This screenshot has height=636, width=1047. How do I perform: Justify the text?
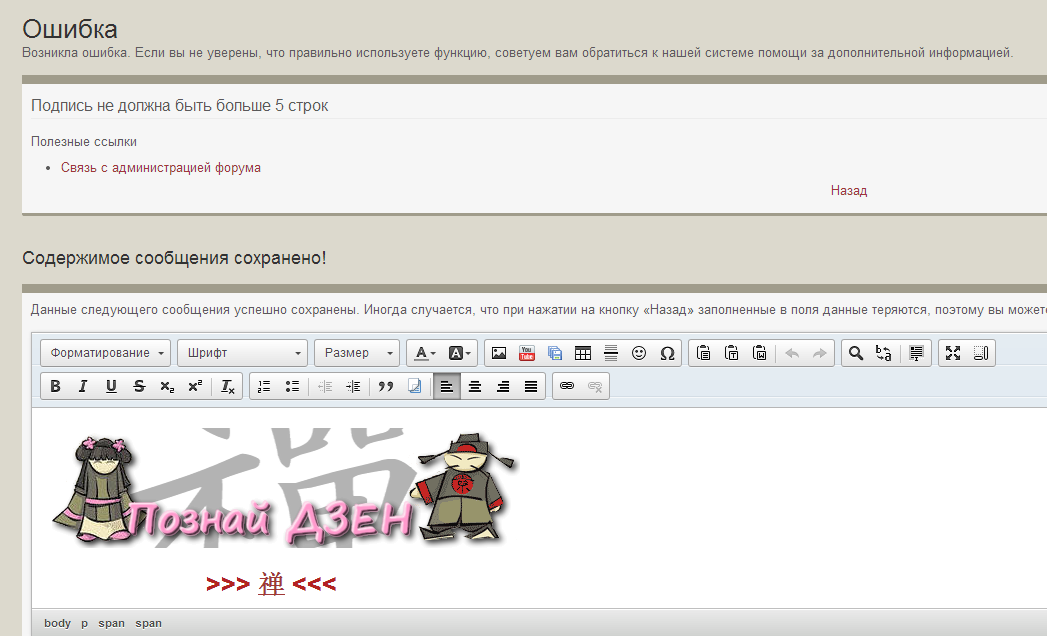531,386
